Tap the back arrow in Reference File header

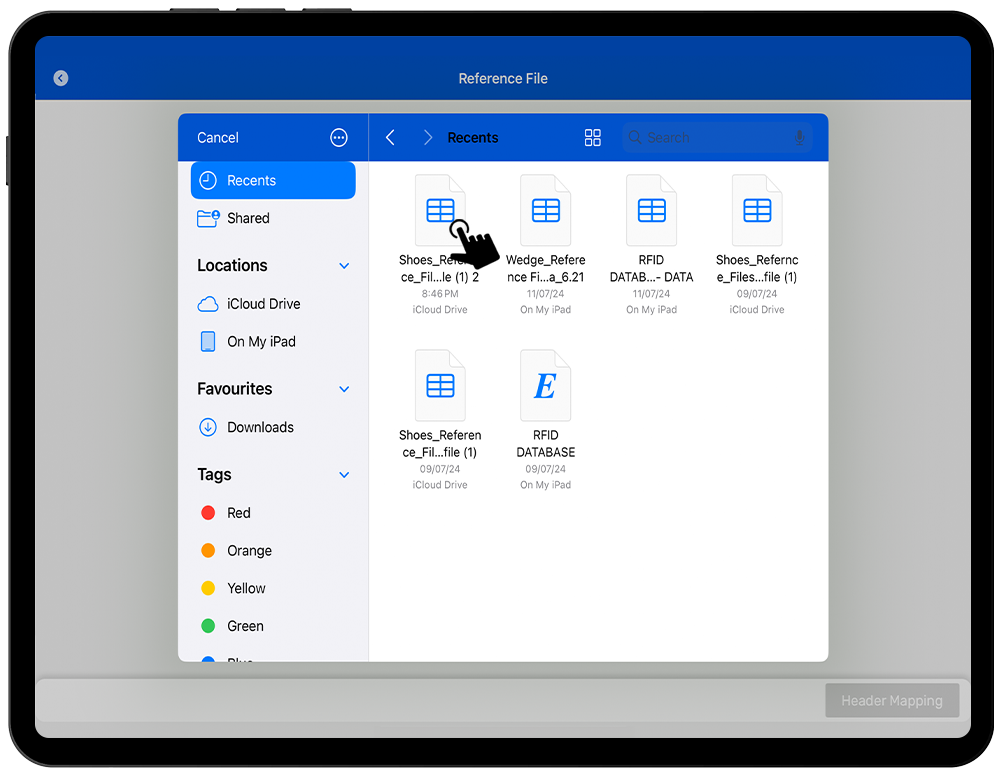tap(61, 78)
